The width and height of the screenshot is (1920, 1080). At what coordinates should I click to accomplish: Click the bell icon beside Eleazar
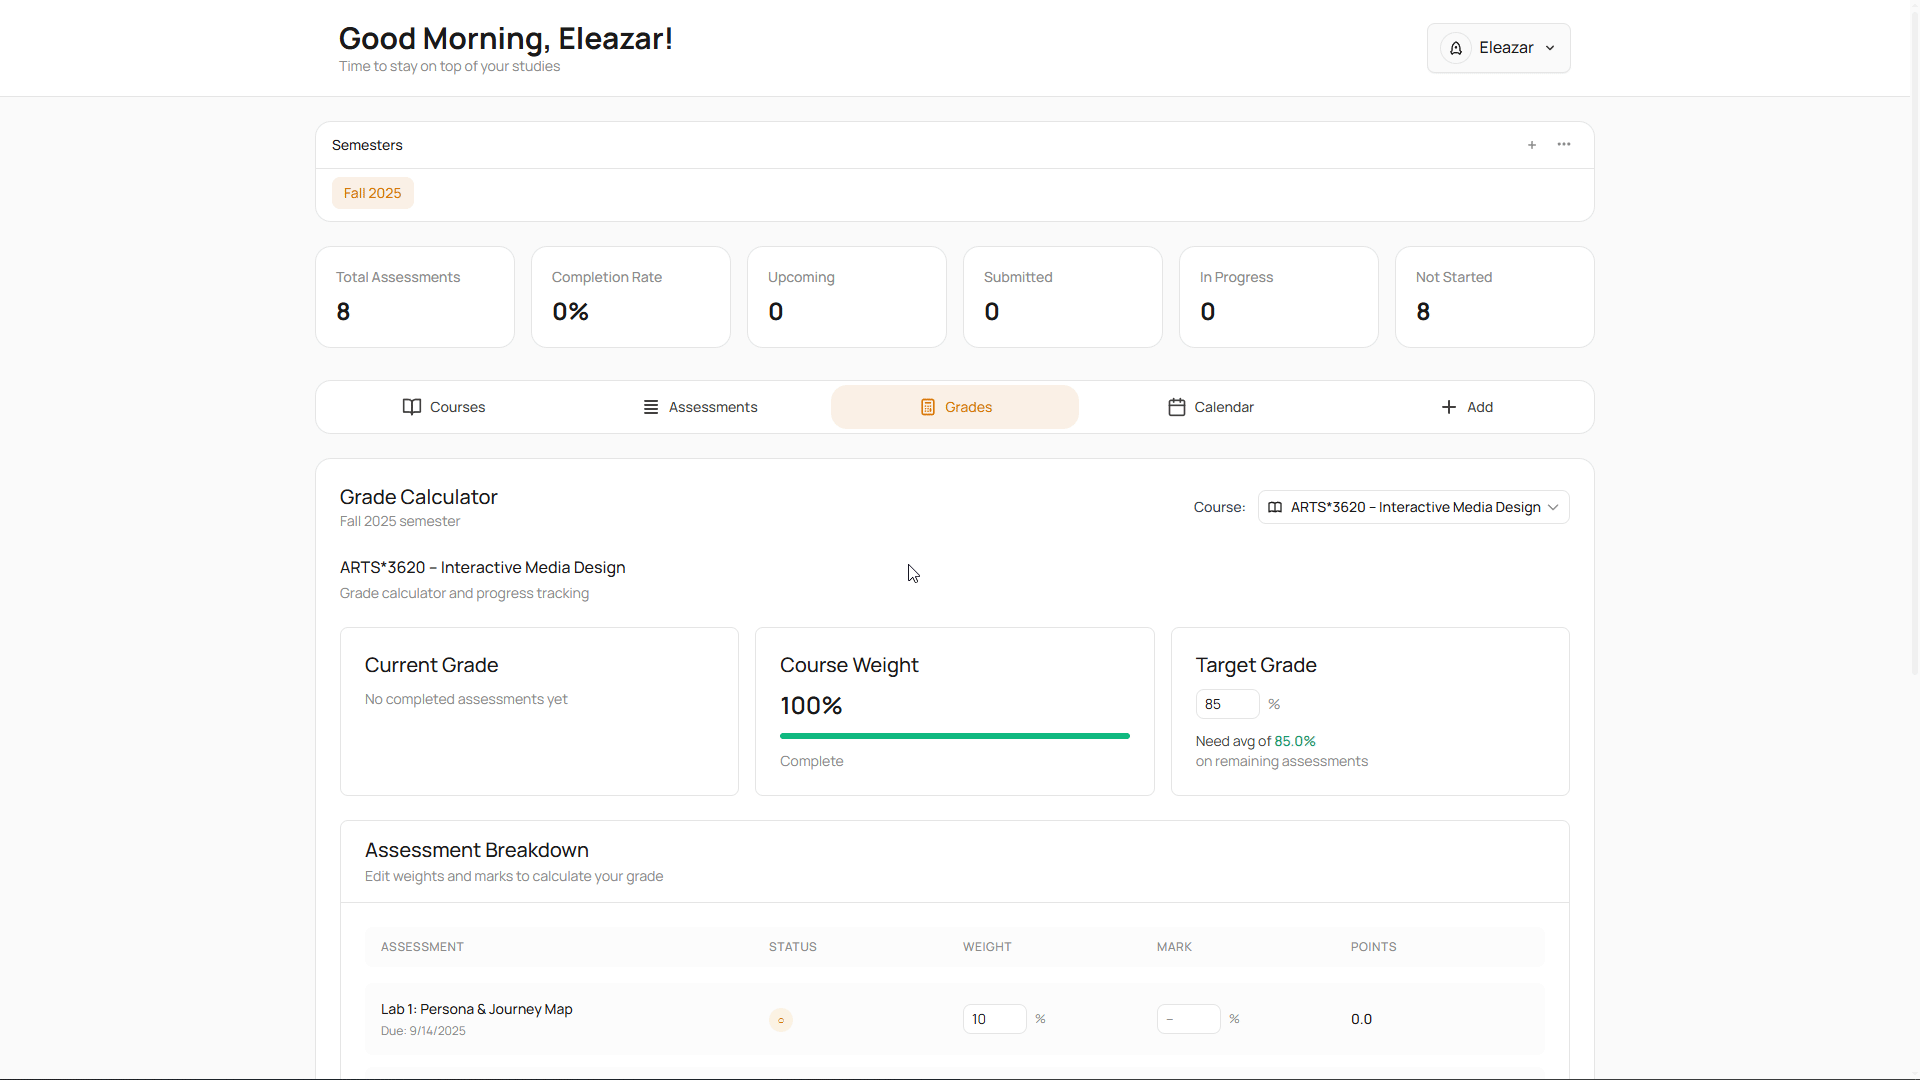point(1456,48)
